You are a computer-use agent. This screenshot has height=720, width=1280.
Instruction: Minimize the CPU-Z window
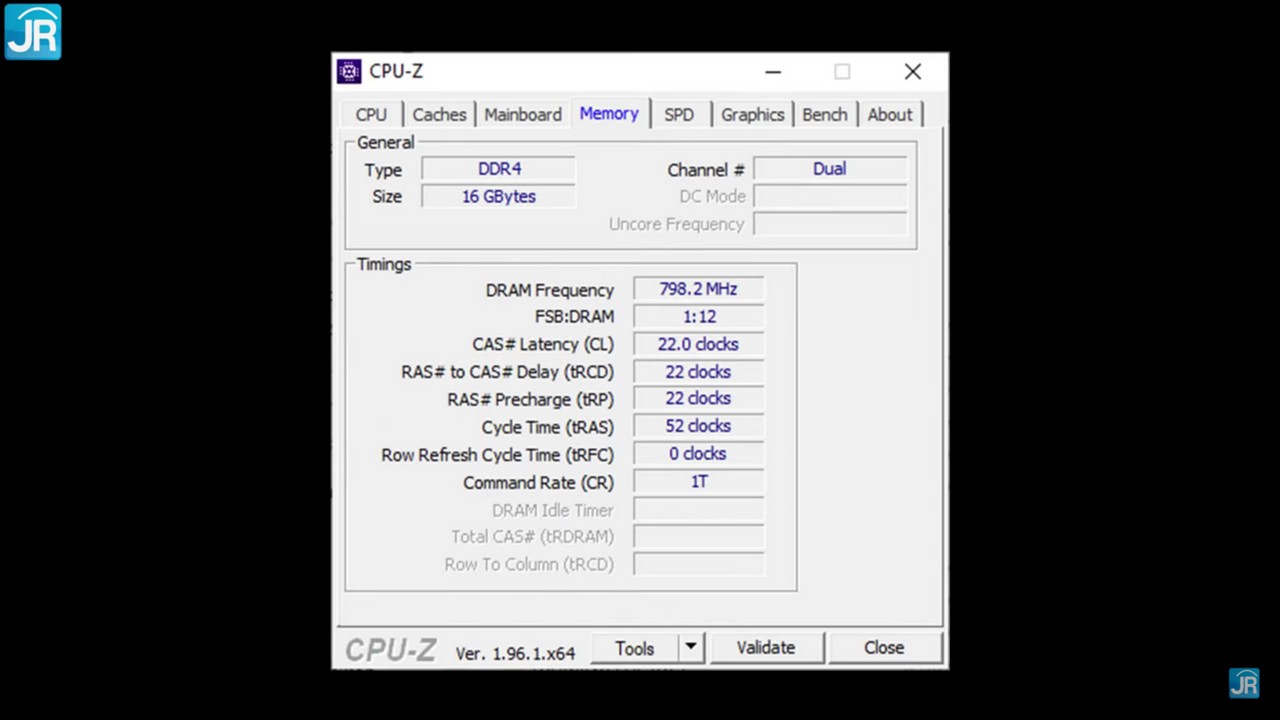pyautogui.click(x=773, y=72)
